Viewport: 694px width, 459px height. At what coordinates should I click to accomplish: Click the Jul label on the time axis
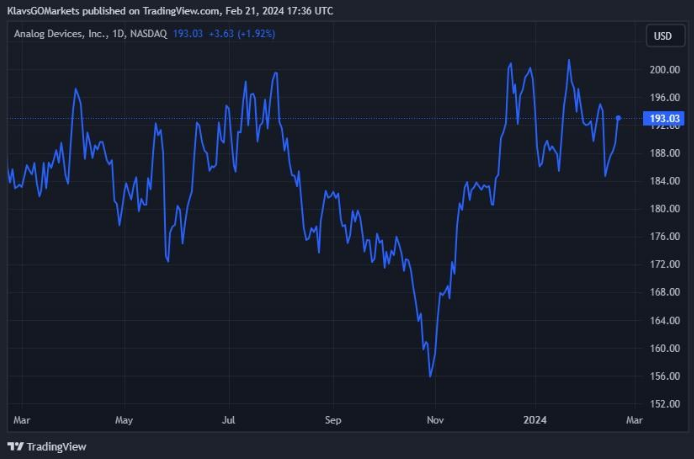[228, 421]
